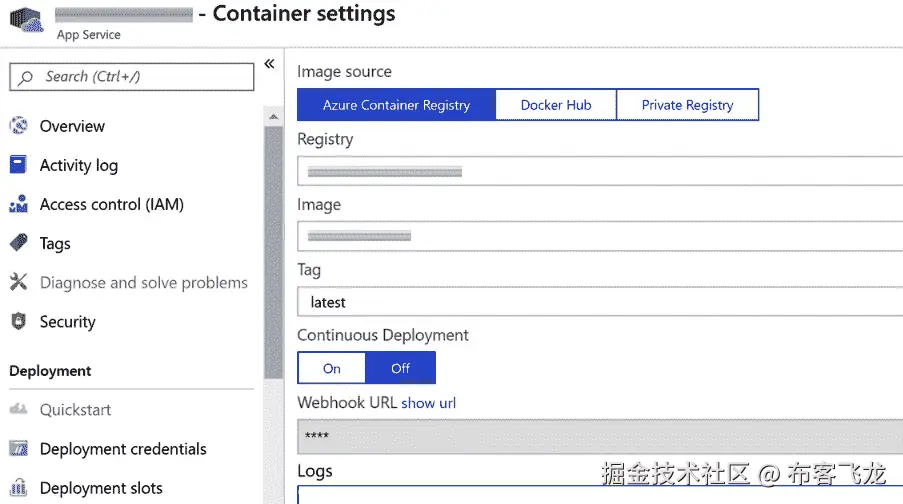Select Private Registry image source

point(687,105)
